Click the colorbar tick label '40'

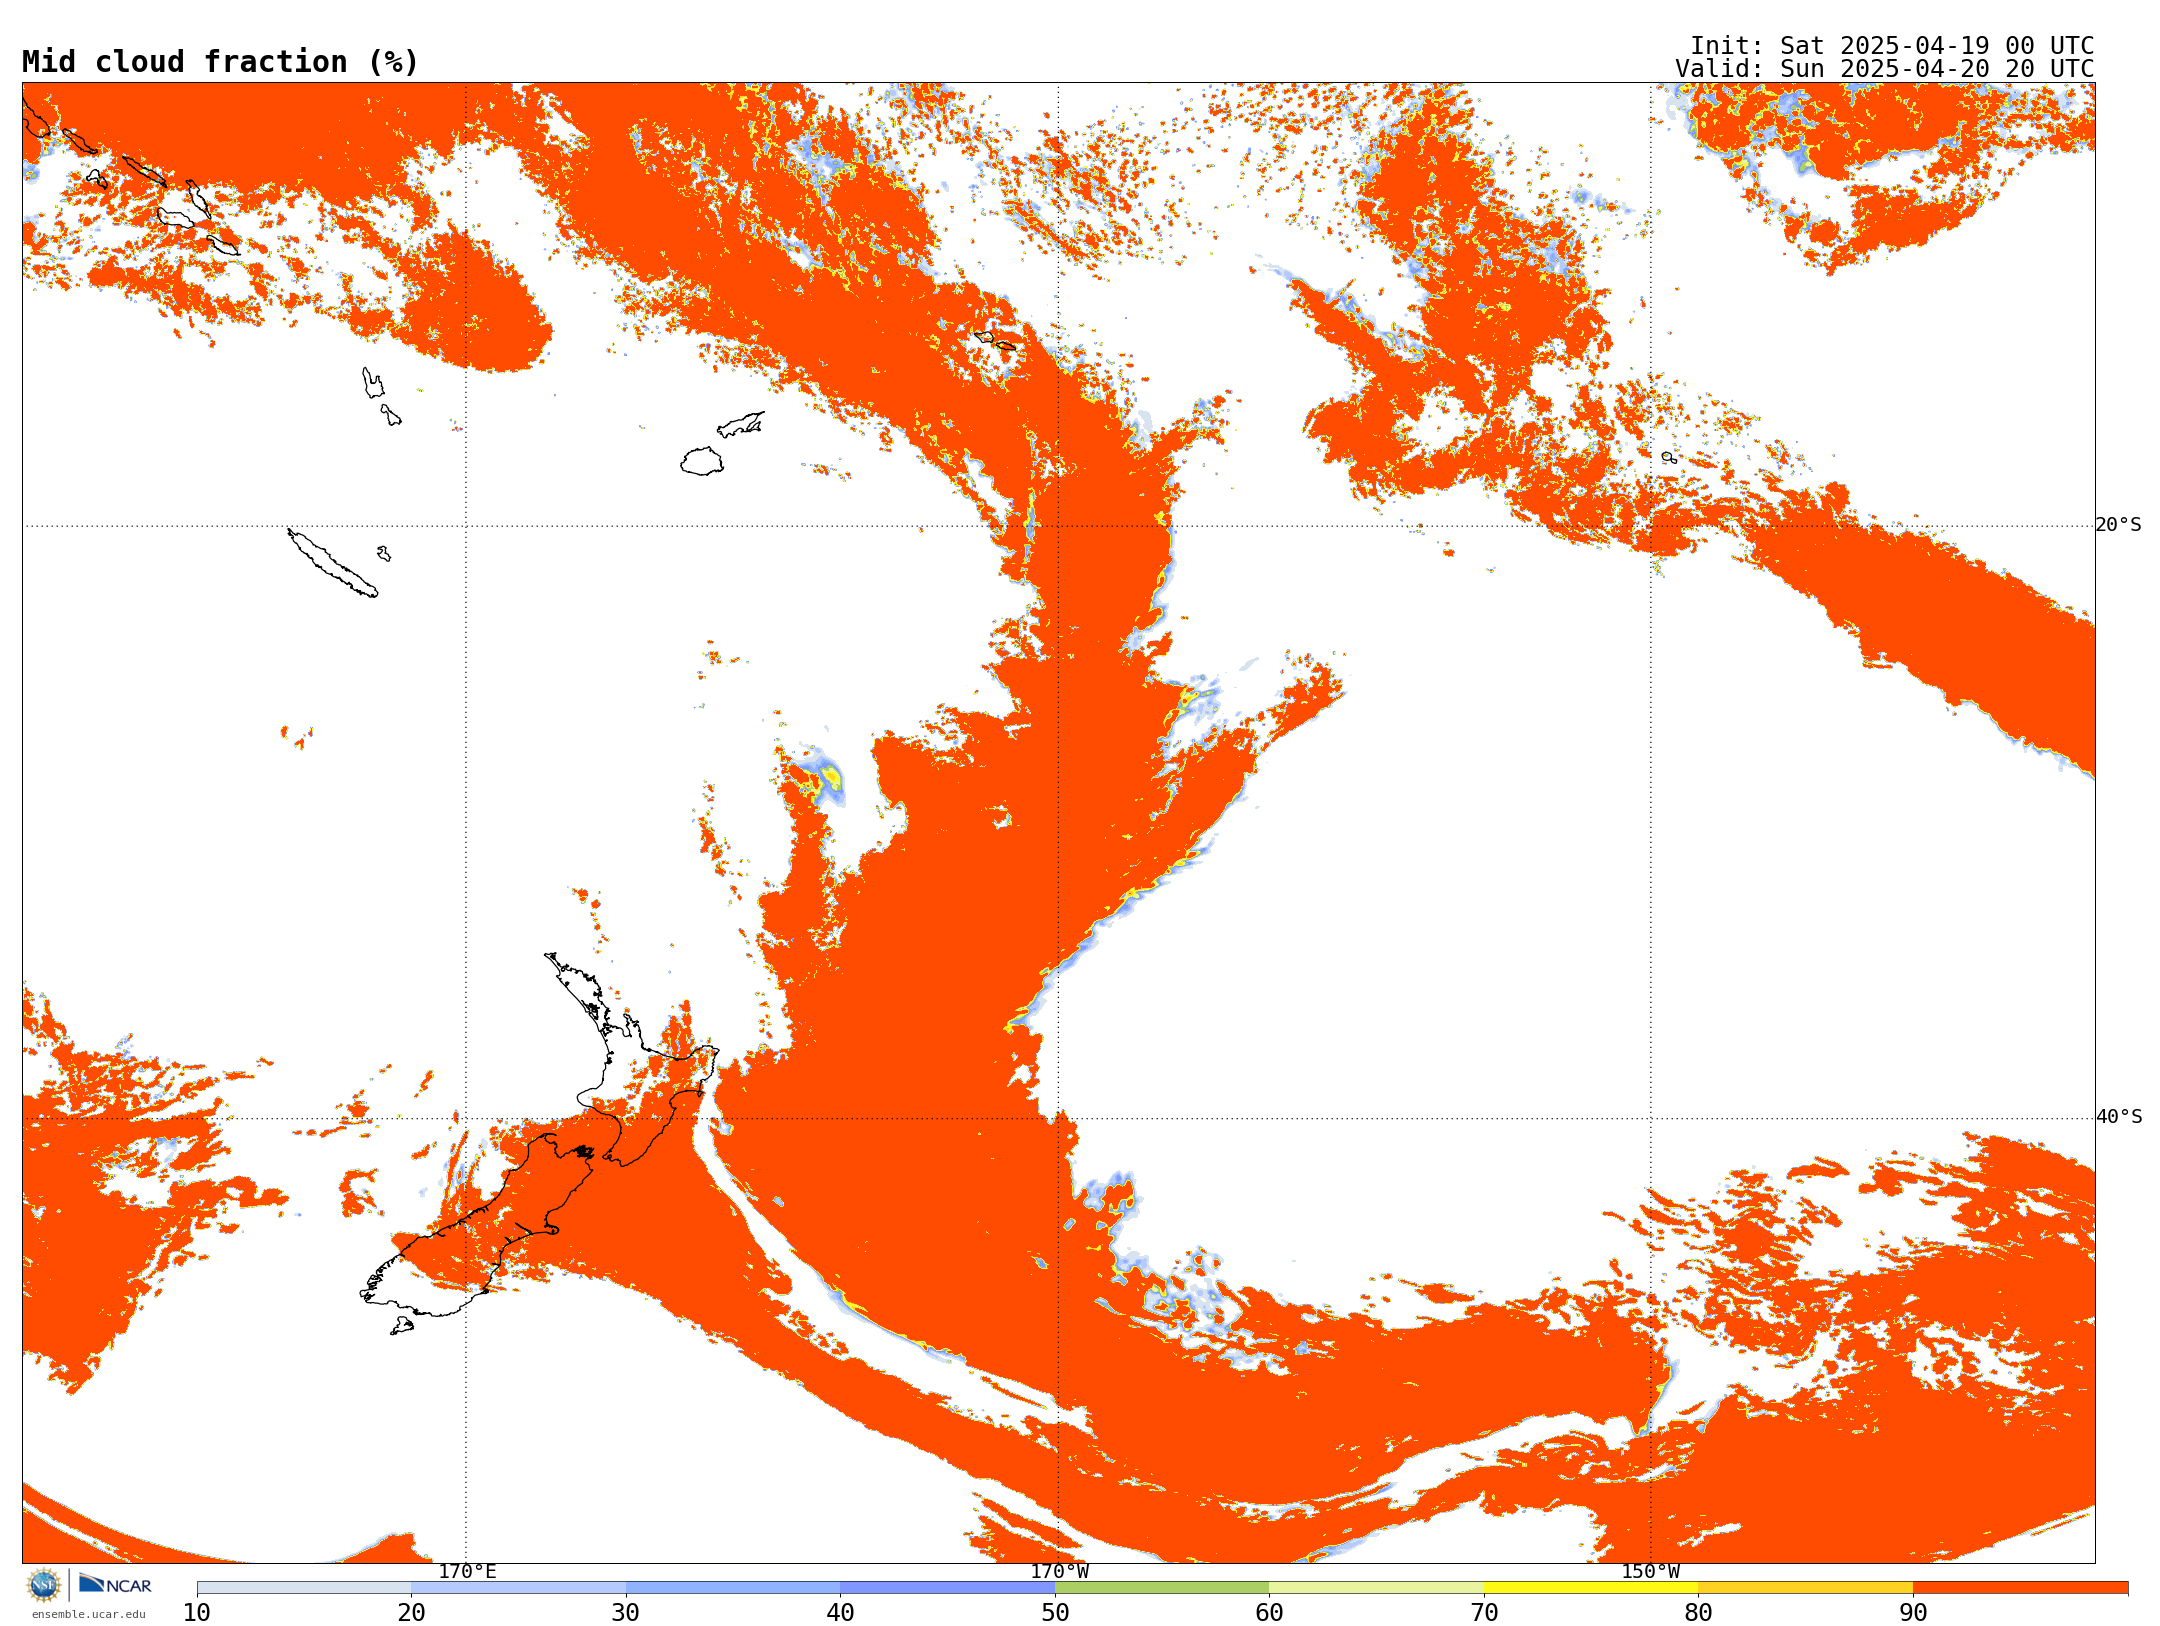click(840, 1613)
